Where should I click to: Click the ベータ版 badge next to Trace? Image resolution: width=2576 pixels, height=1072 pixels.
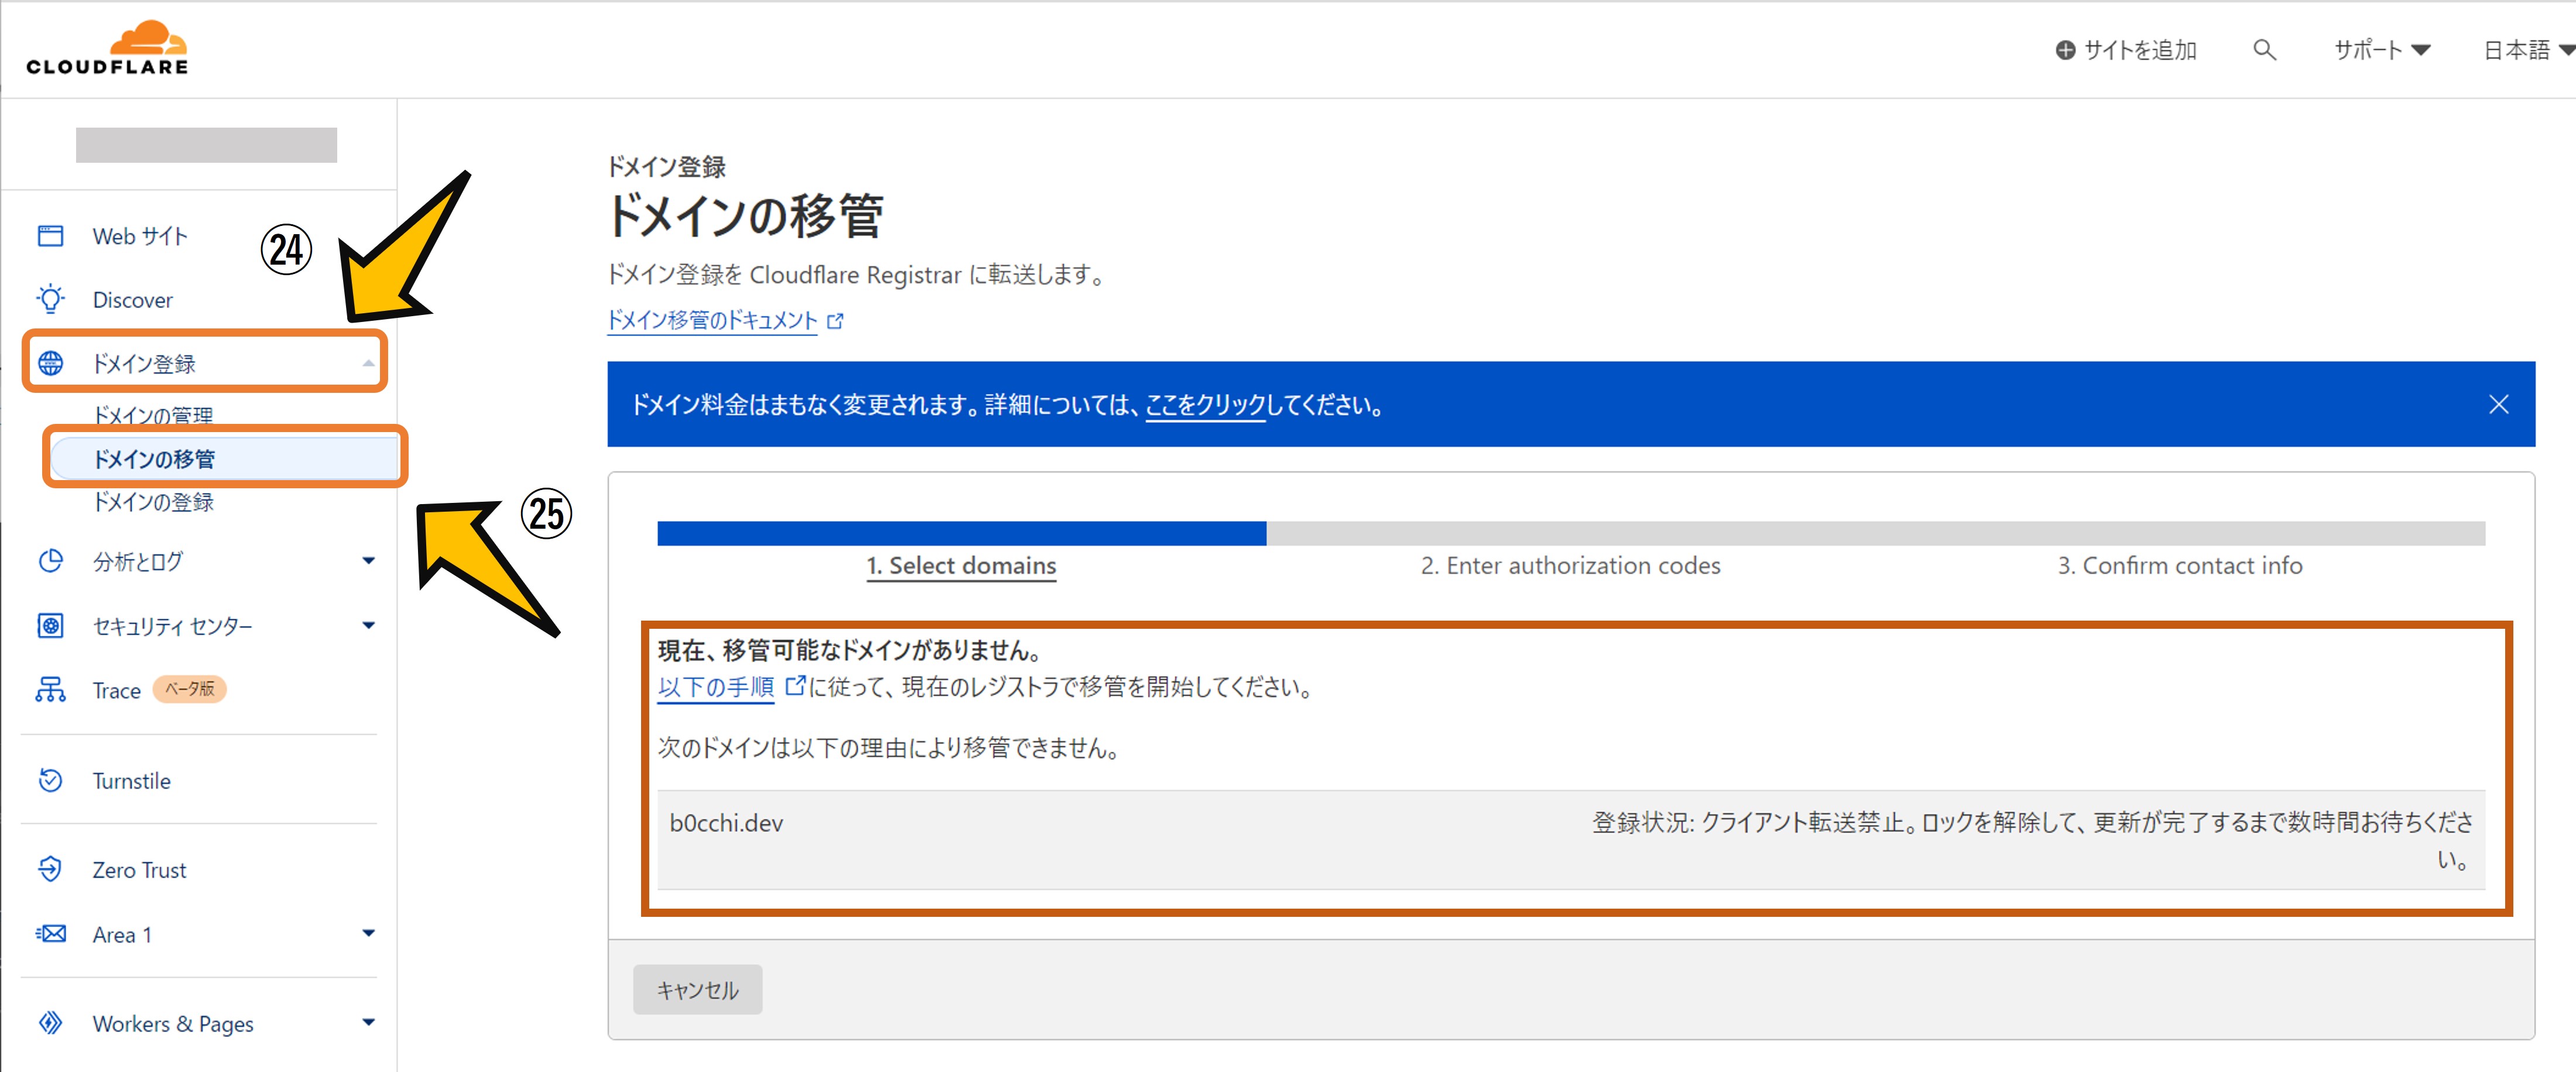[x=189, y=689]
